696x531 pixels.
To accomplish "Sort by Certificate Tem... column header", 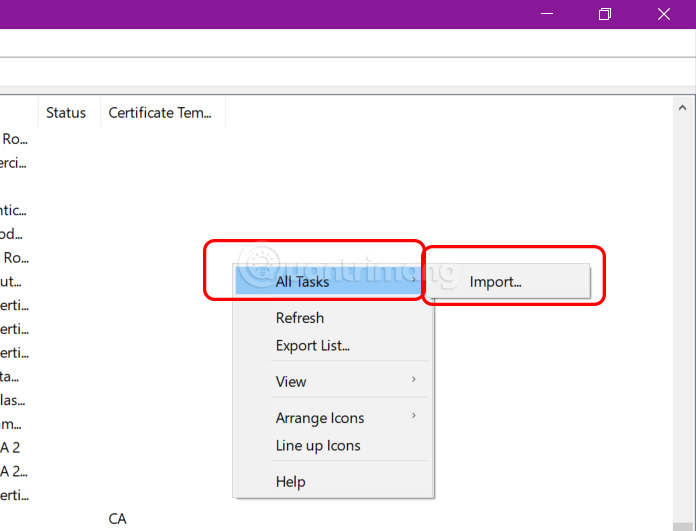I will 163,112.
